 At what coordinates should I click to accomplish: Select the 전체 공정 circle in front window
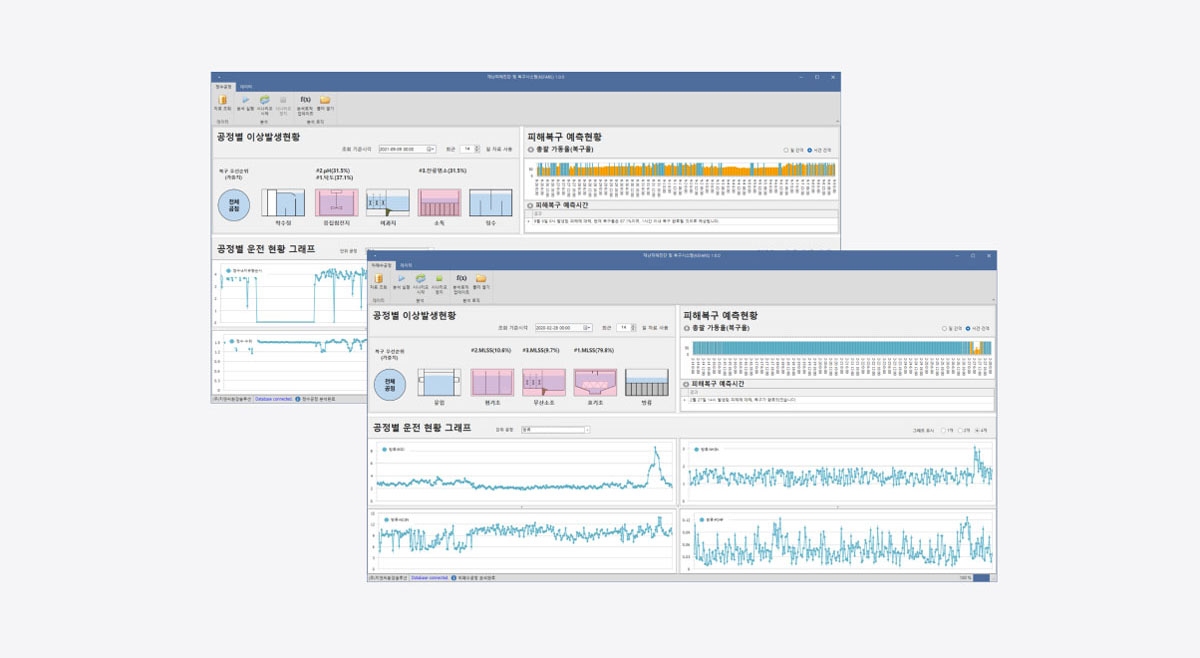coord(391,383)
